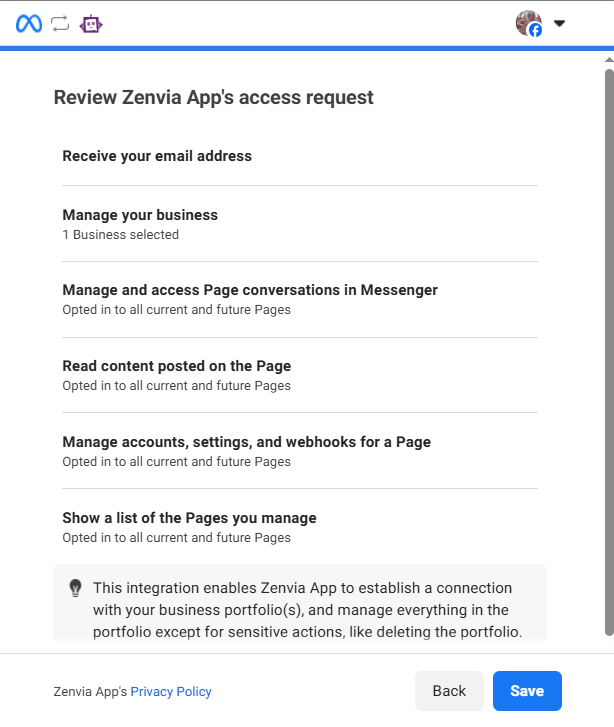Select Read content posted on the Page

[x=300, y=375]
